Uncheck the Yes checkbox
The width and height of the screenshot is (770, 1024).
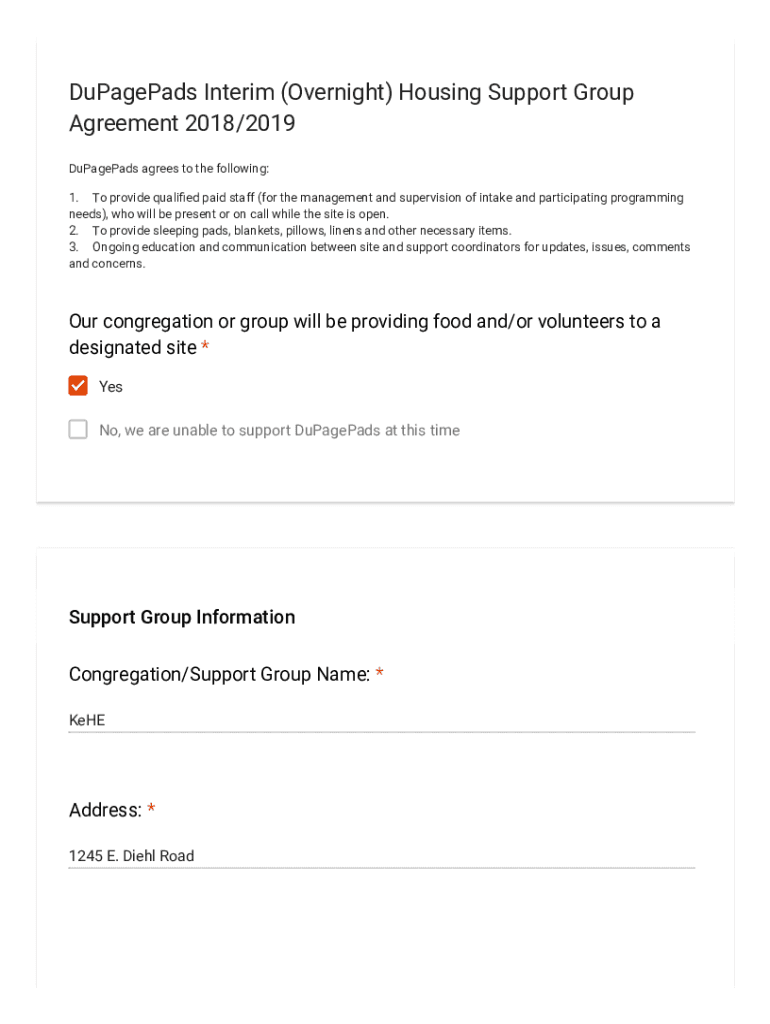pyautogui.click(x=78, y=386)
